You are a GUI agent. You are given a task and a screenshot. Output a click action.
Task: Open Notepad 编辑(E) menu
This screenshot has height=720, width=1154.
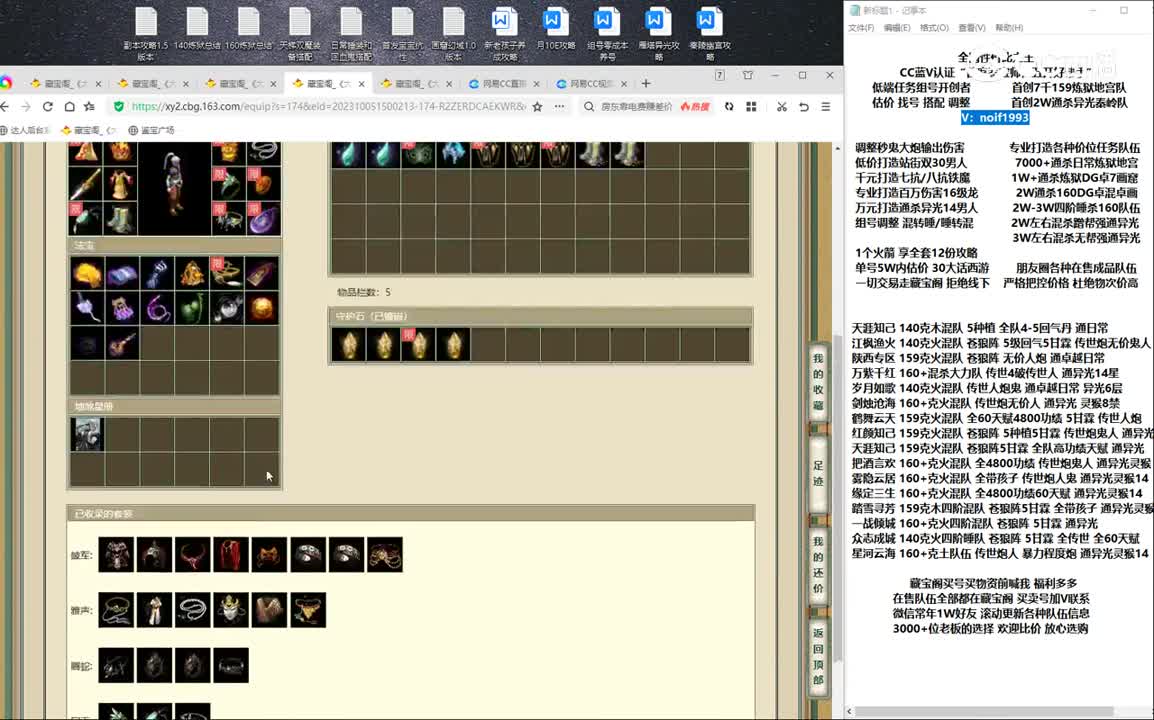pyautogui.click(x=896, y=28)
